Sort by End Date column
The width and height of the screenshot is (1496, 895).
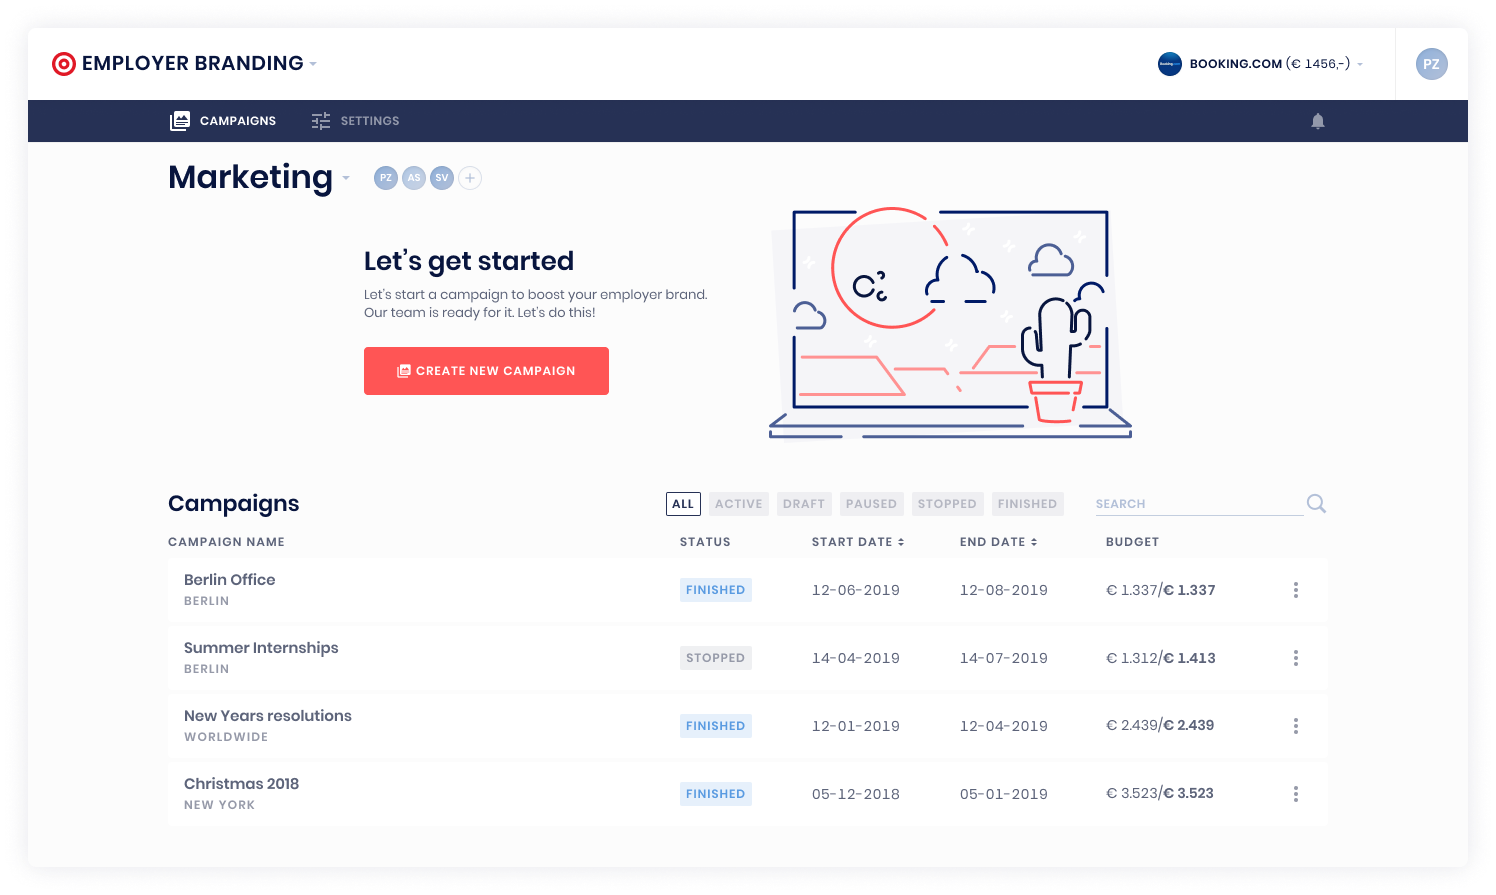998,542
